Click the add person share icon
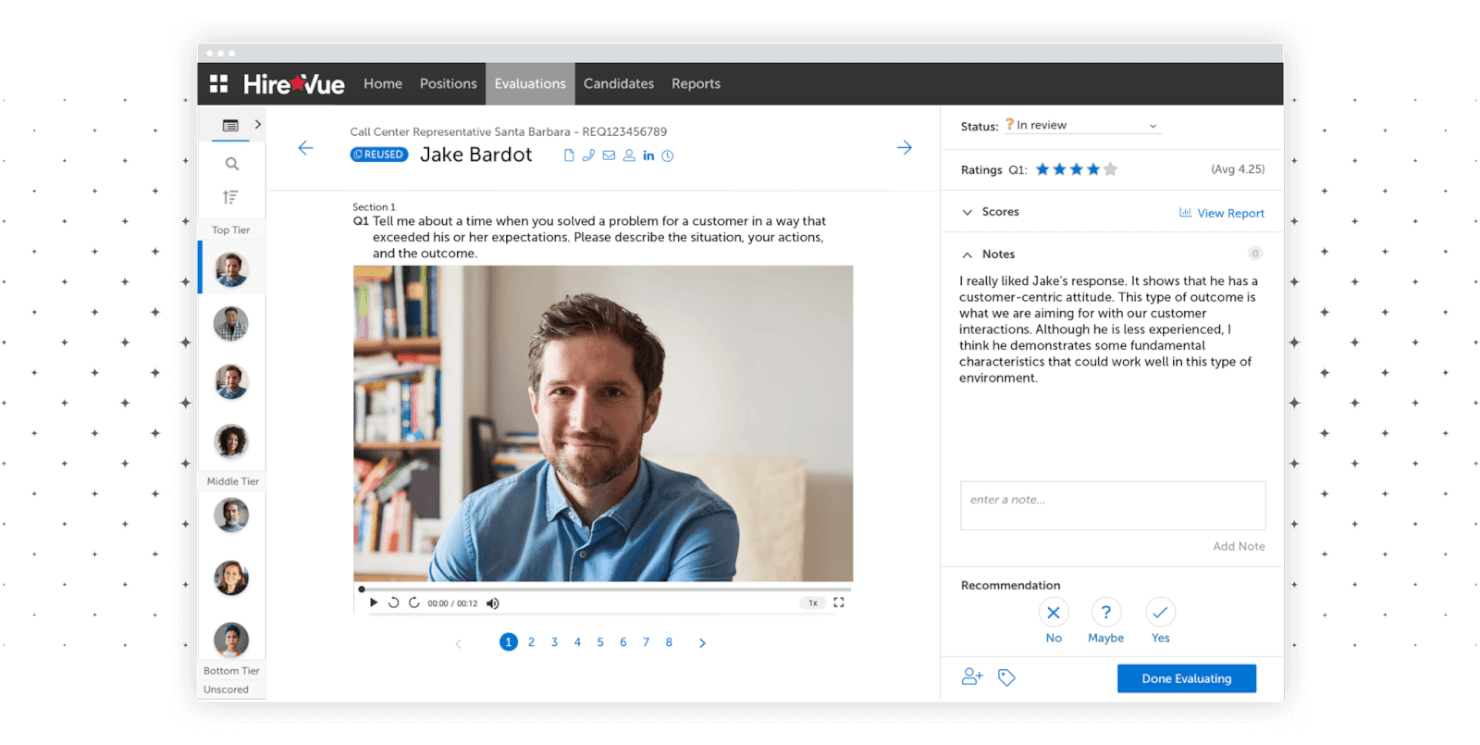Image resolution: width=1480 pixels, height=745 pixels. tap(971, 677)
